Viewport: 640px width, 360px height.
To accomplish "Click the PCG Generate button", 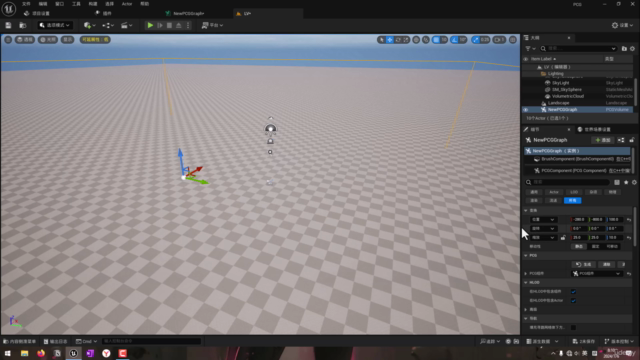I will 584,264.
